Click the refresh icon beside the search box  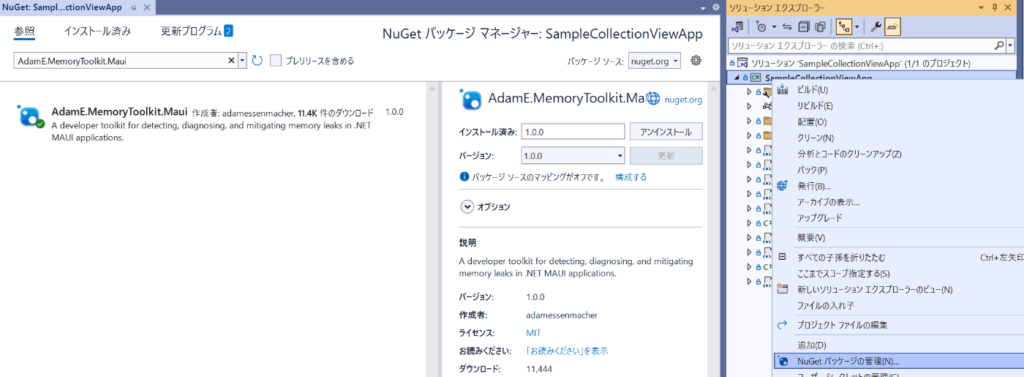257,61
